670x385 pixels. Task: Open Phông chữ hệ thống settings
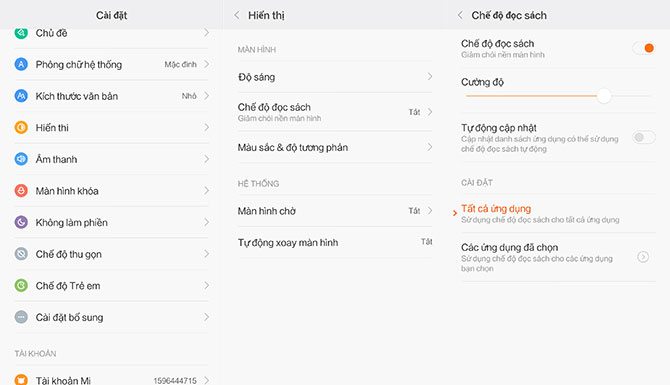[x=112, y=64]
